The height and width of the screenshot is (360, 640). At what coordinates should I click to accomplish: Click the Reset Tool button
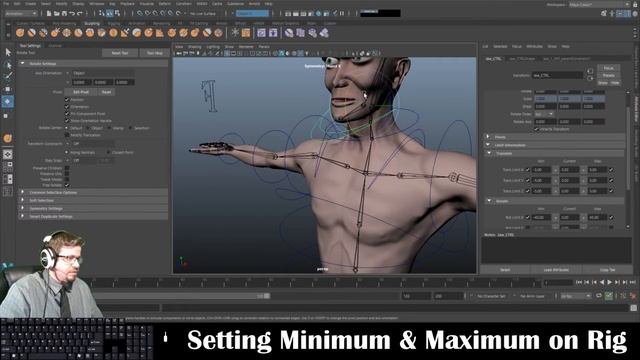(120, 53)
